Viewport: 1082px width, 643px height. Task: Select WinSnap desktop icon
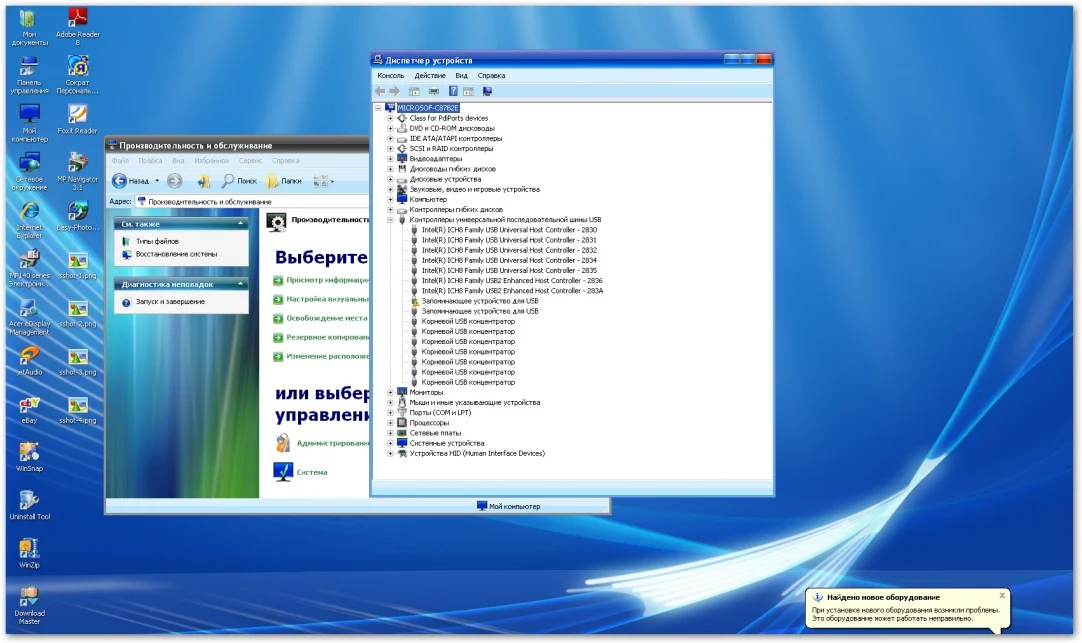pos(29,457)
